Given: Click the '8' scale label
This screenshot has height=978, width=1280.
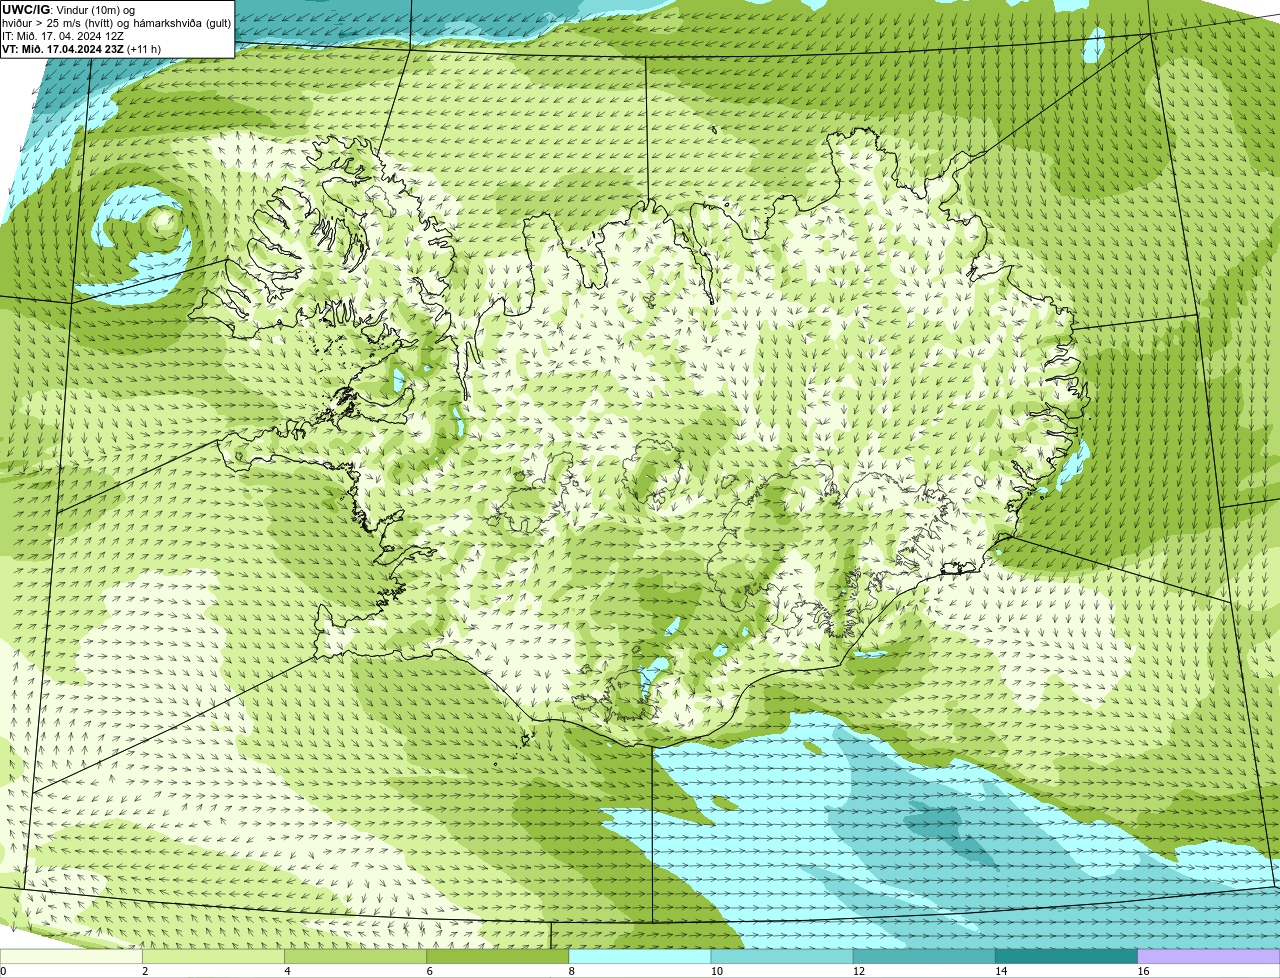Looking at the screenshot, I should (571, 971).
